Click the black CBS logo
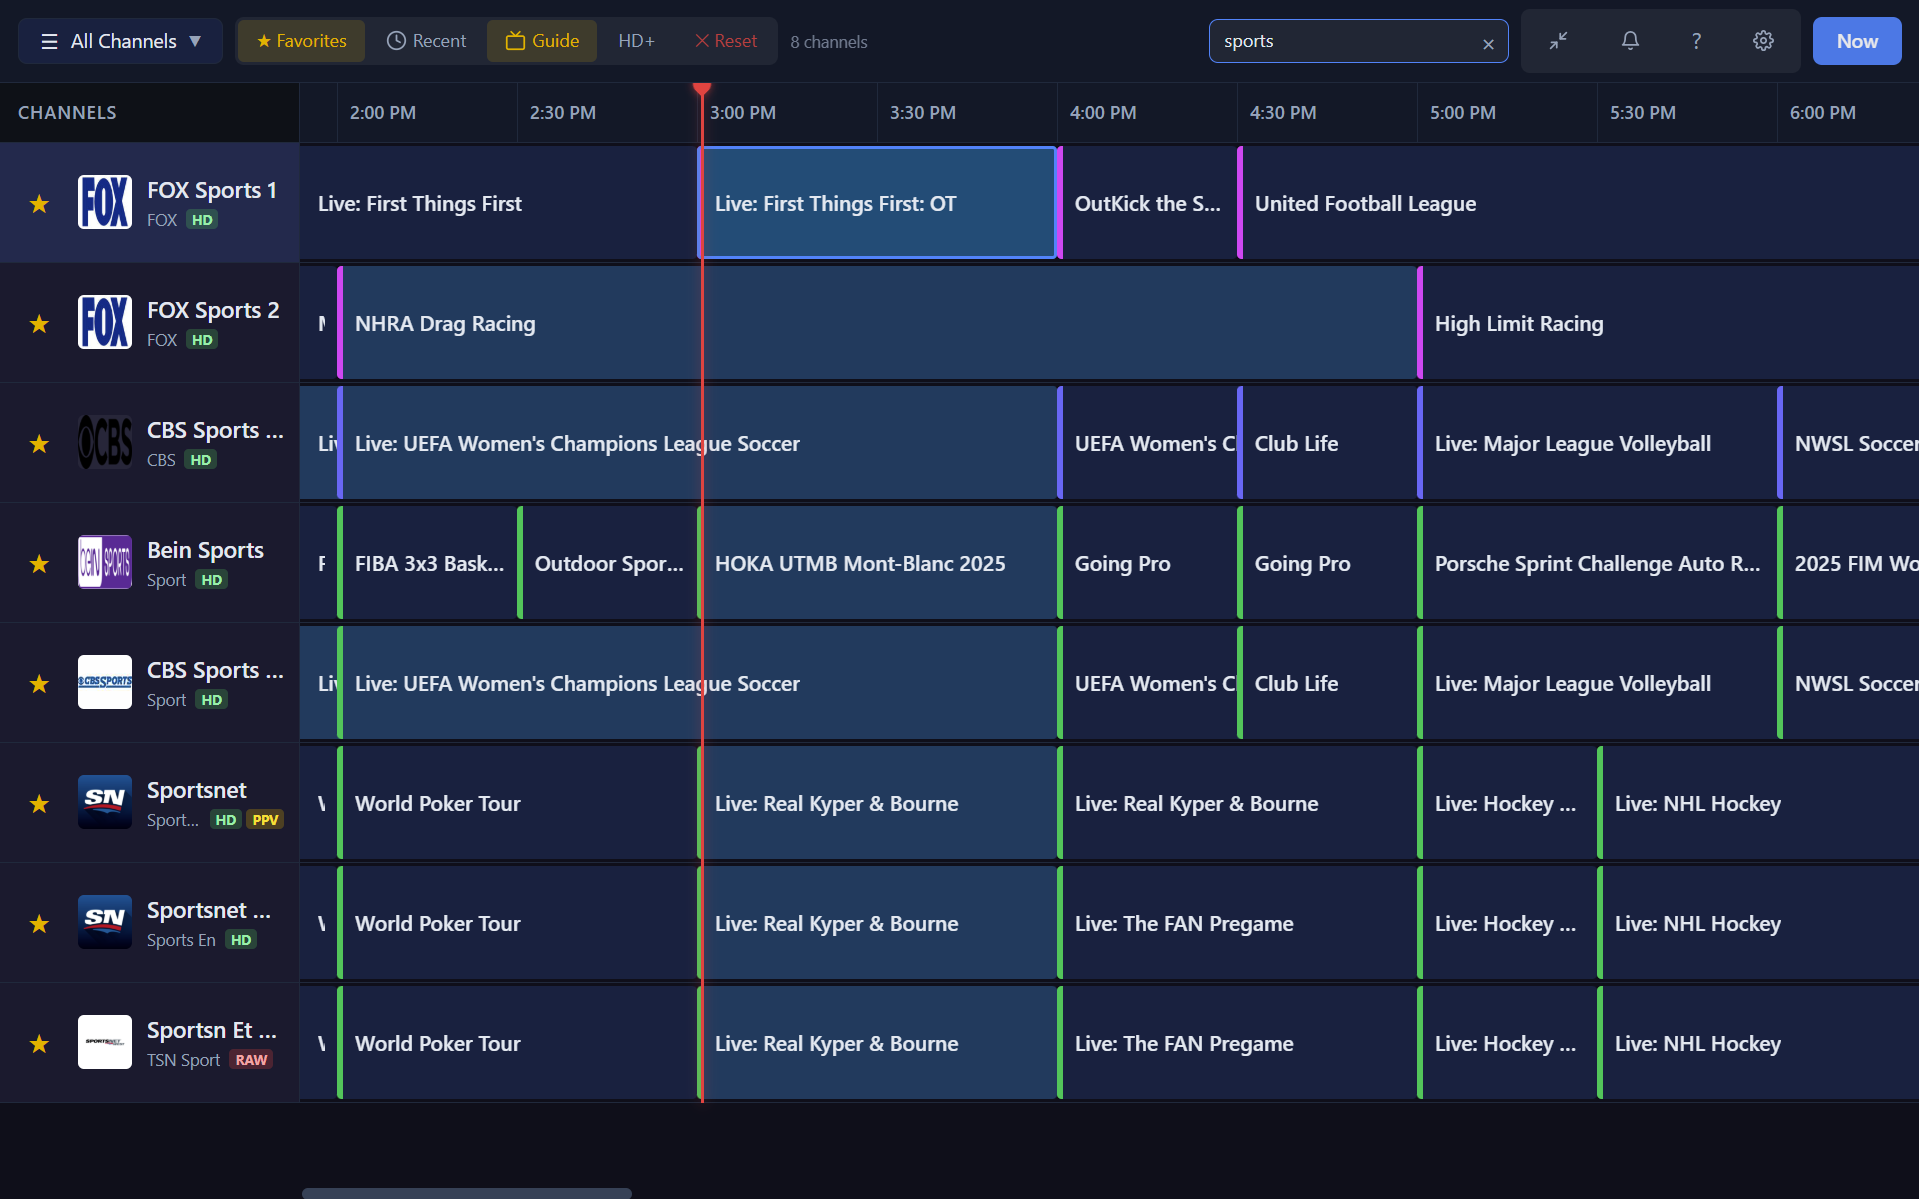1919x1199 pixels. click(105, 442)
